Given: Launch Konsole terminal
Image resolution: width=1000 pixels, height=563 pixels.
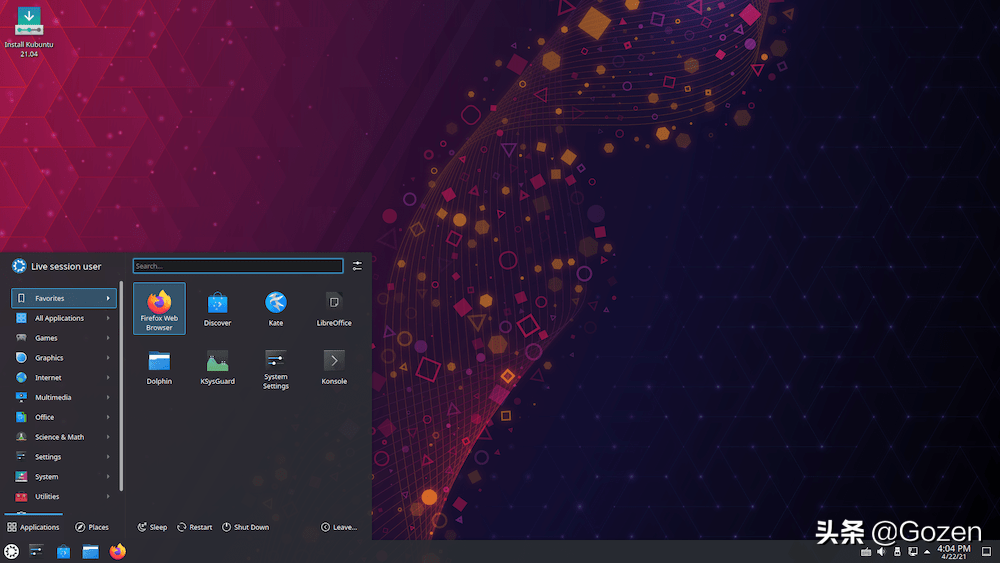Looking at the screenshot, I should coord(334,367).
